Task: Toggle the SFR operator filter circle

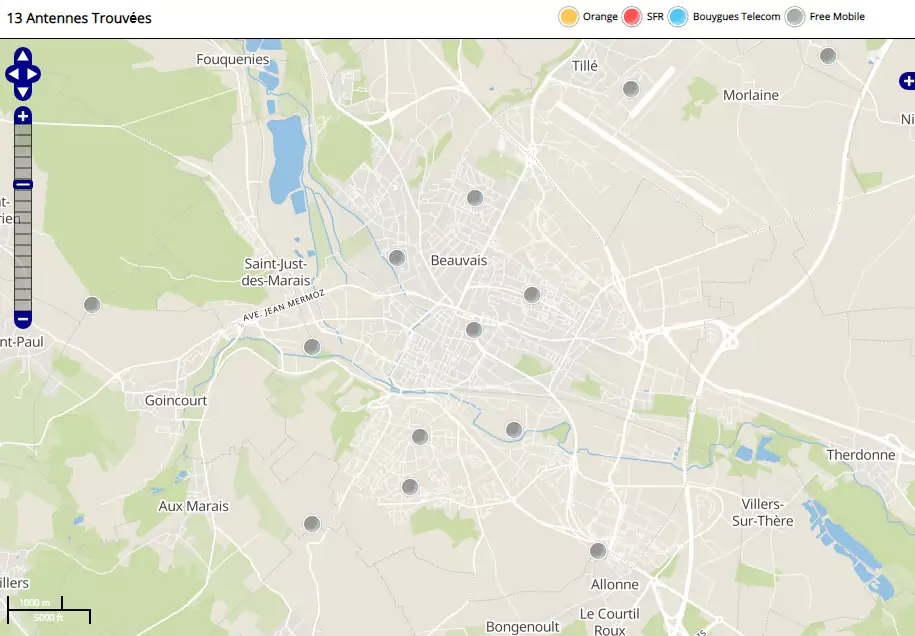Action: click(x=631, y=17)
